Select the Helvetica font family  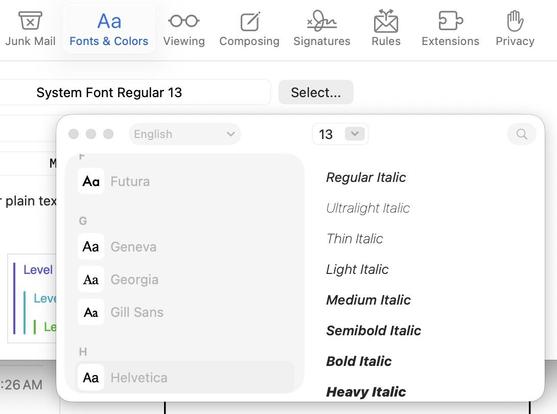click(185, 377)
